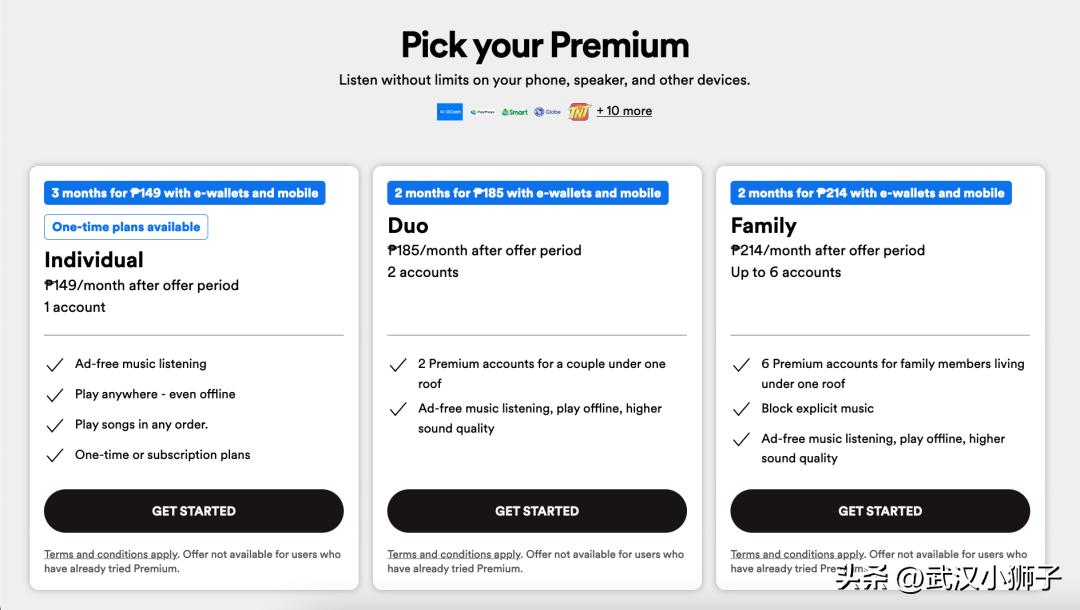The width and height of the screenshot is (1080, 610).
Task: Click checkmark next to "2 Premium accounts for a couple"
Action: click(398, 365)
